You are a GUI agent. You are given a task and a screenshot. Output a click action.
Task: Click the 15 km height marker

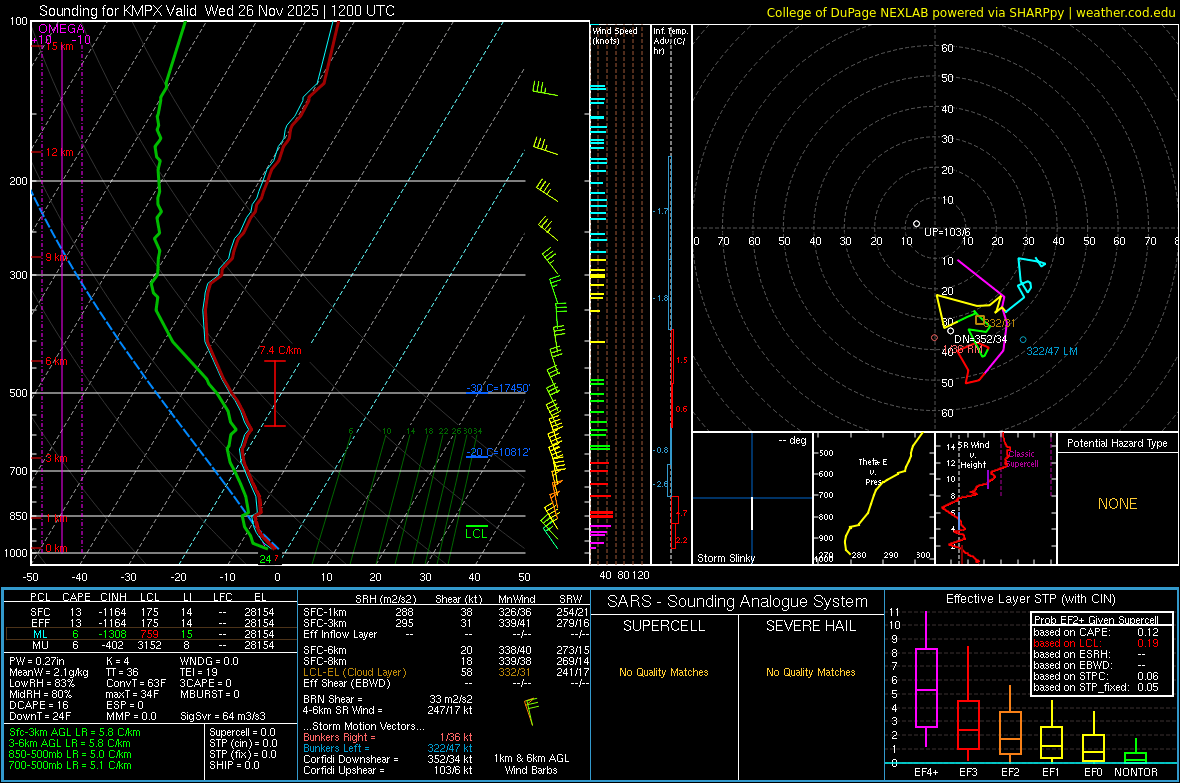pos(62,46)
